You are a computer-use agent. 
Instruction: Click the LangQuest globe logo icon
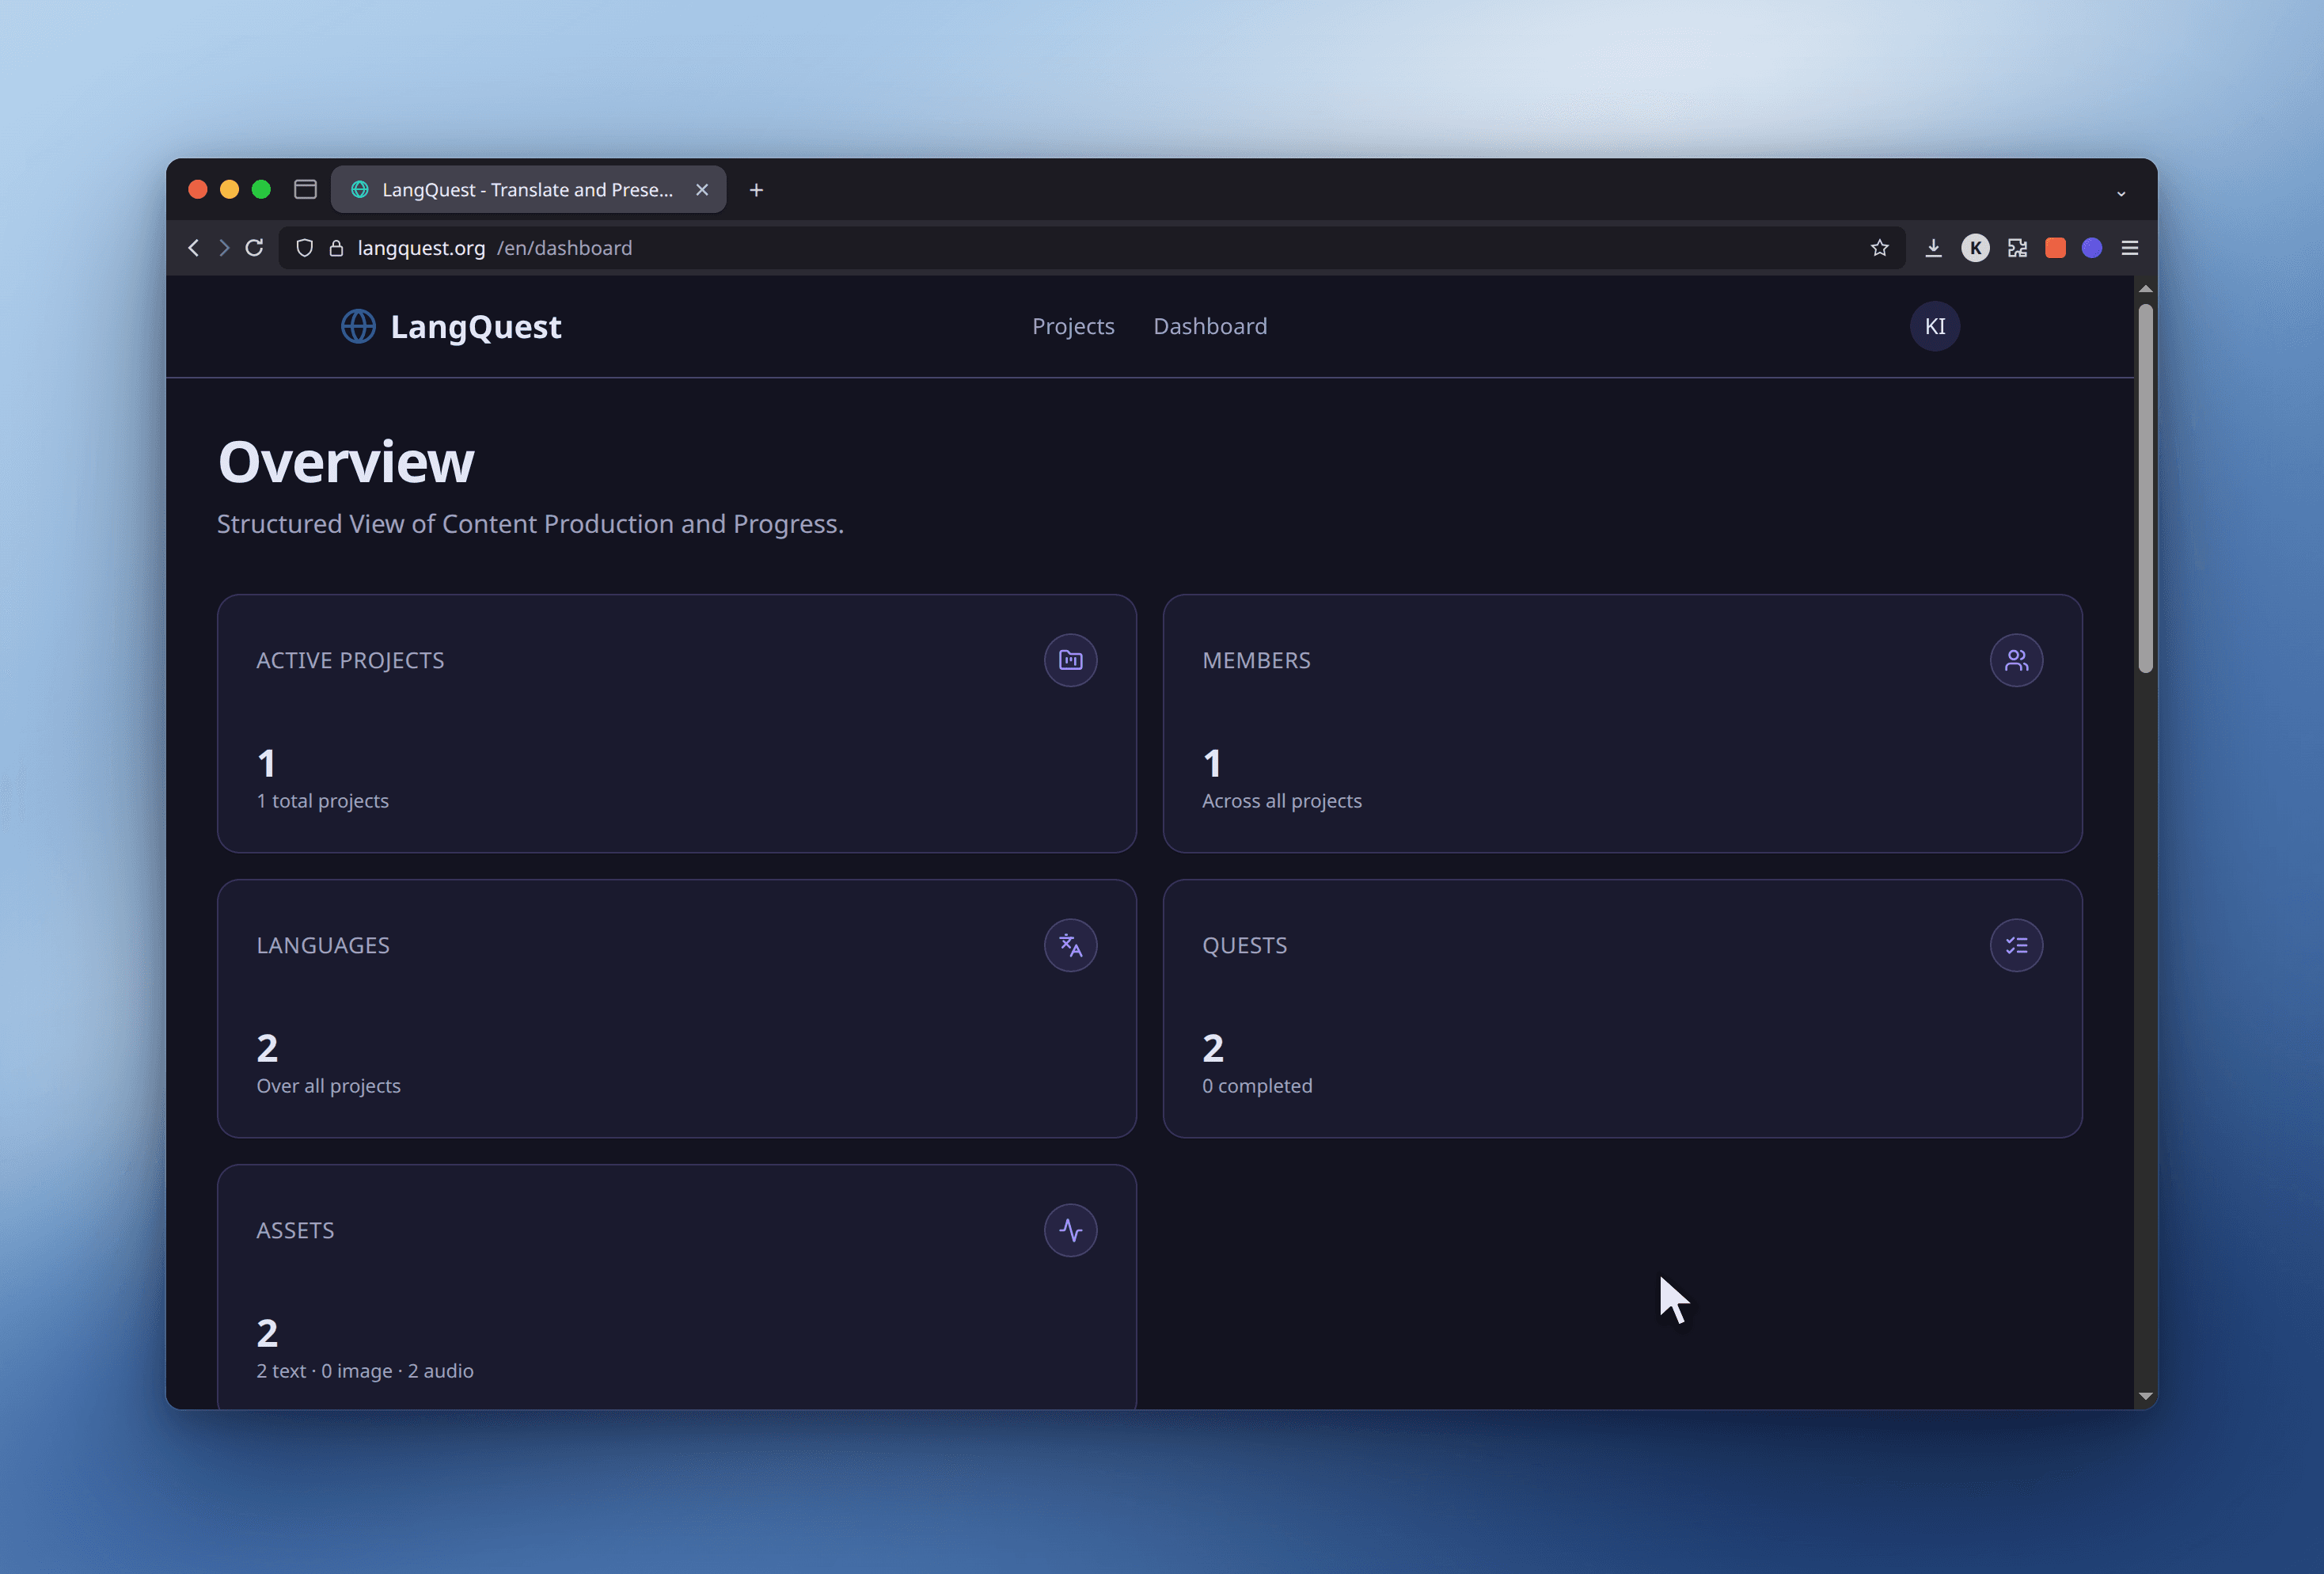click(x=358, y=326)
